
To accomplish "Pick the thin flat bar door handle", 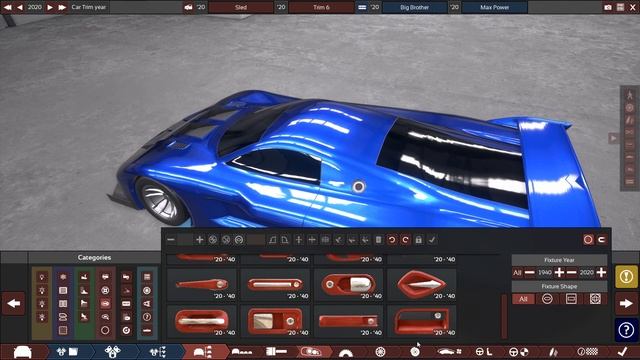I will (x=348, y=321).
